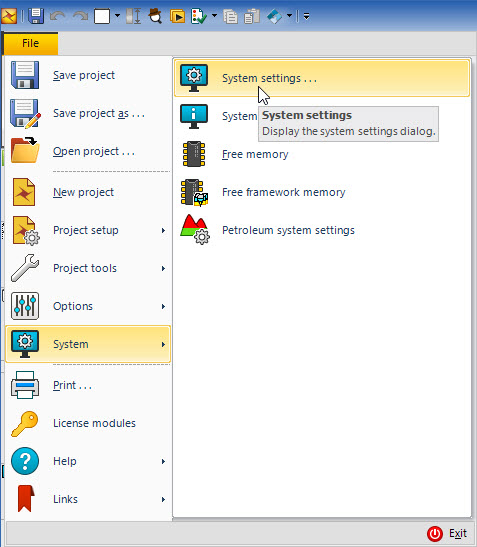Screen dimensions: 477x547
Task: Click the Open project folder icon
Action: pos(25,150)
